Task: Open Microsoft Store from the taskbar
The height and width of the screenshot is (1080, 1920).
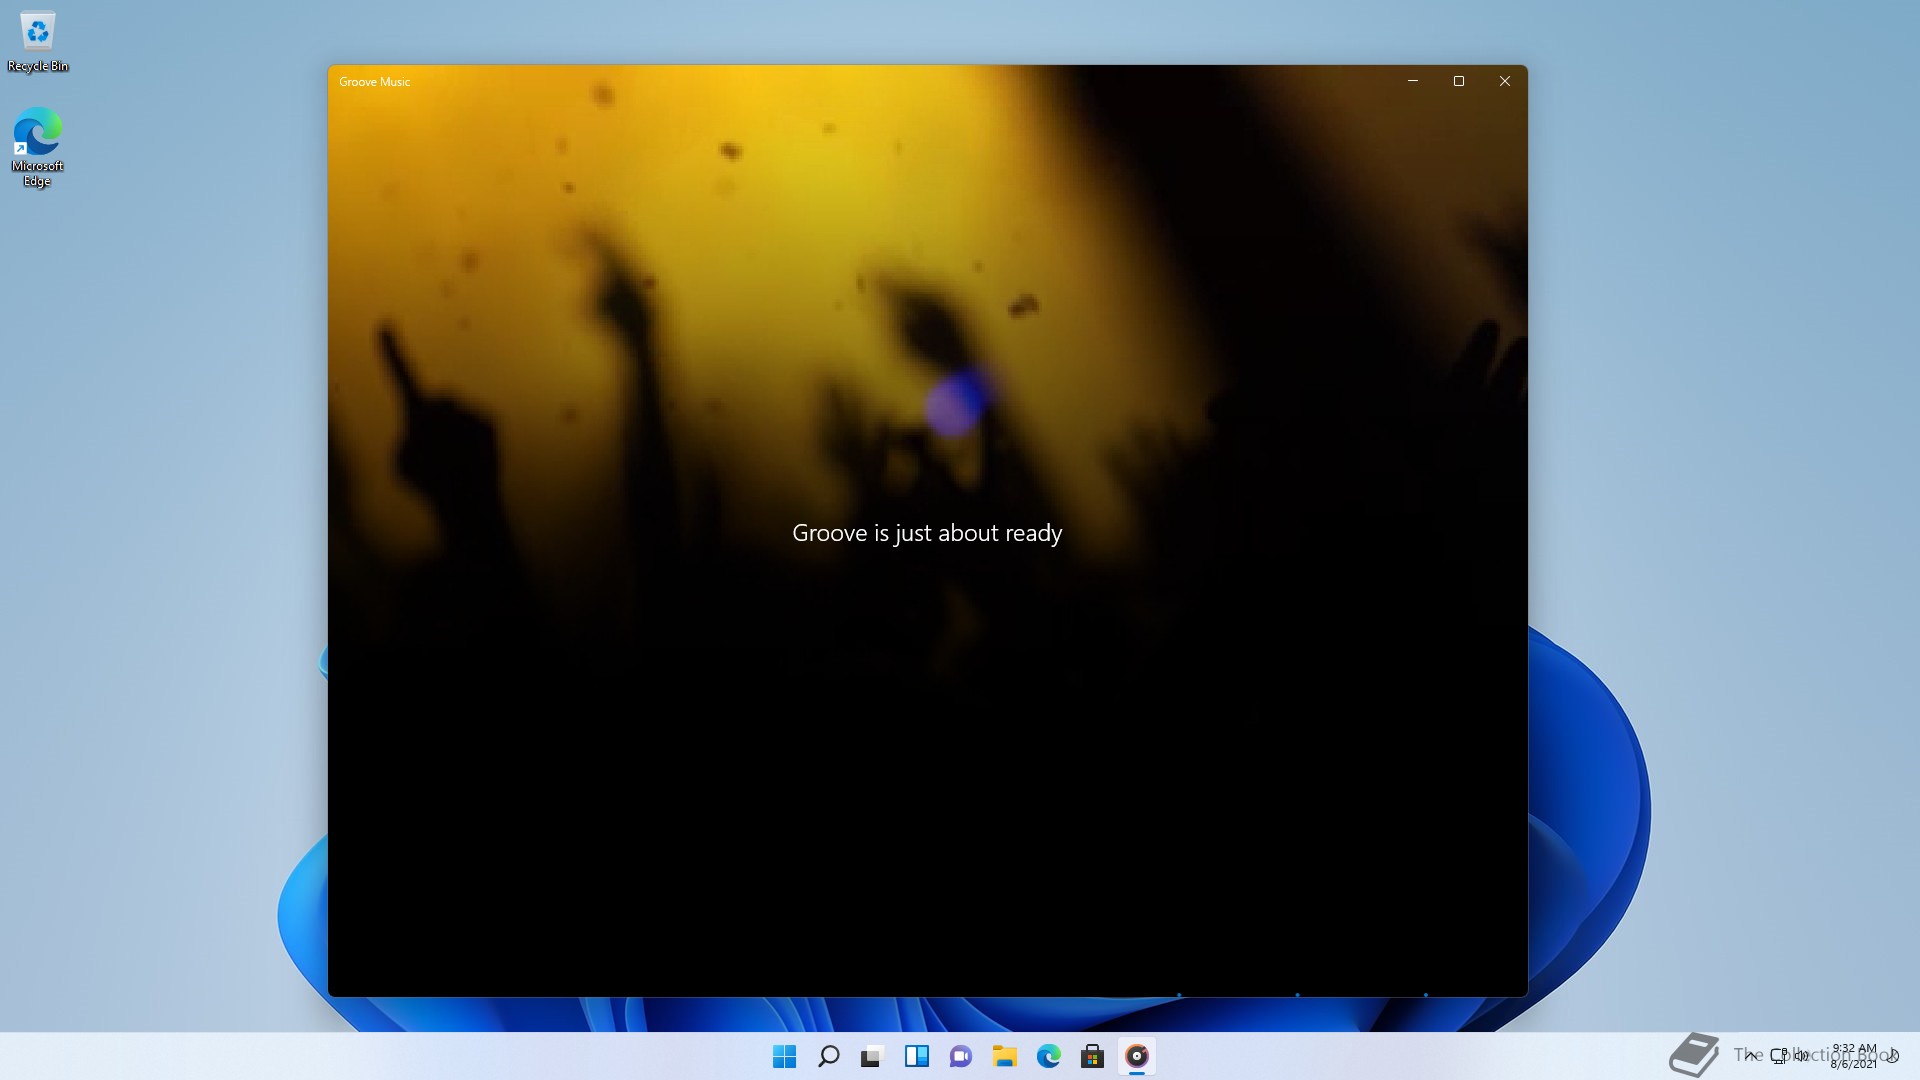Action: click(x=1093, y=1056)
